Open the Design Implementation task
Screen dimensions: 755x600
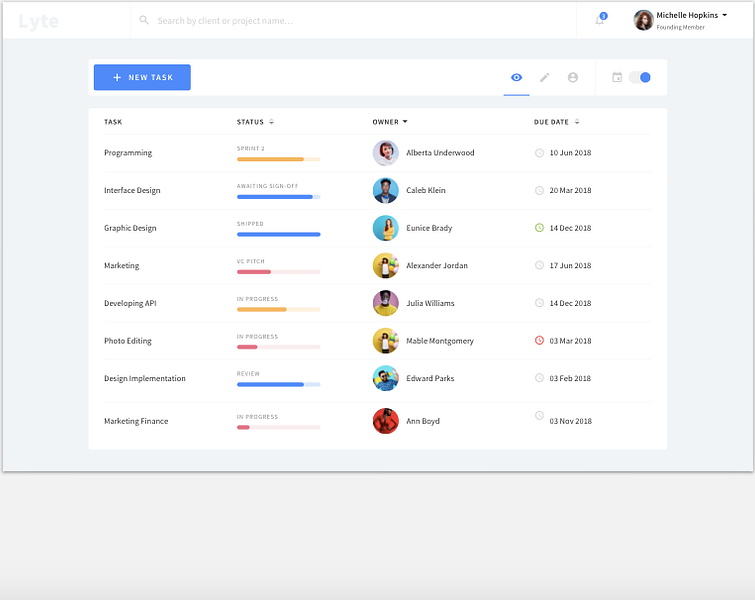[144, 378]
